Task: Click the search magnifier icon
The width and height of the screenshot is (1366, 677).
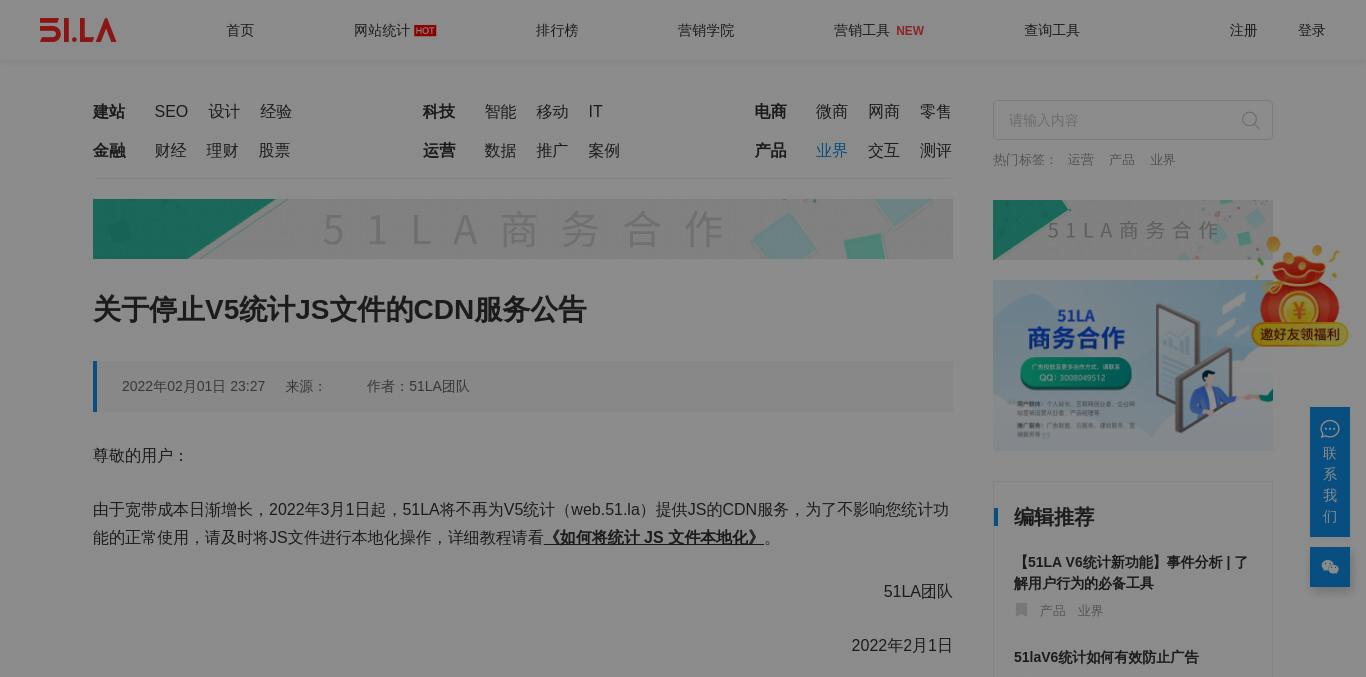Action: coord(1250,120)
